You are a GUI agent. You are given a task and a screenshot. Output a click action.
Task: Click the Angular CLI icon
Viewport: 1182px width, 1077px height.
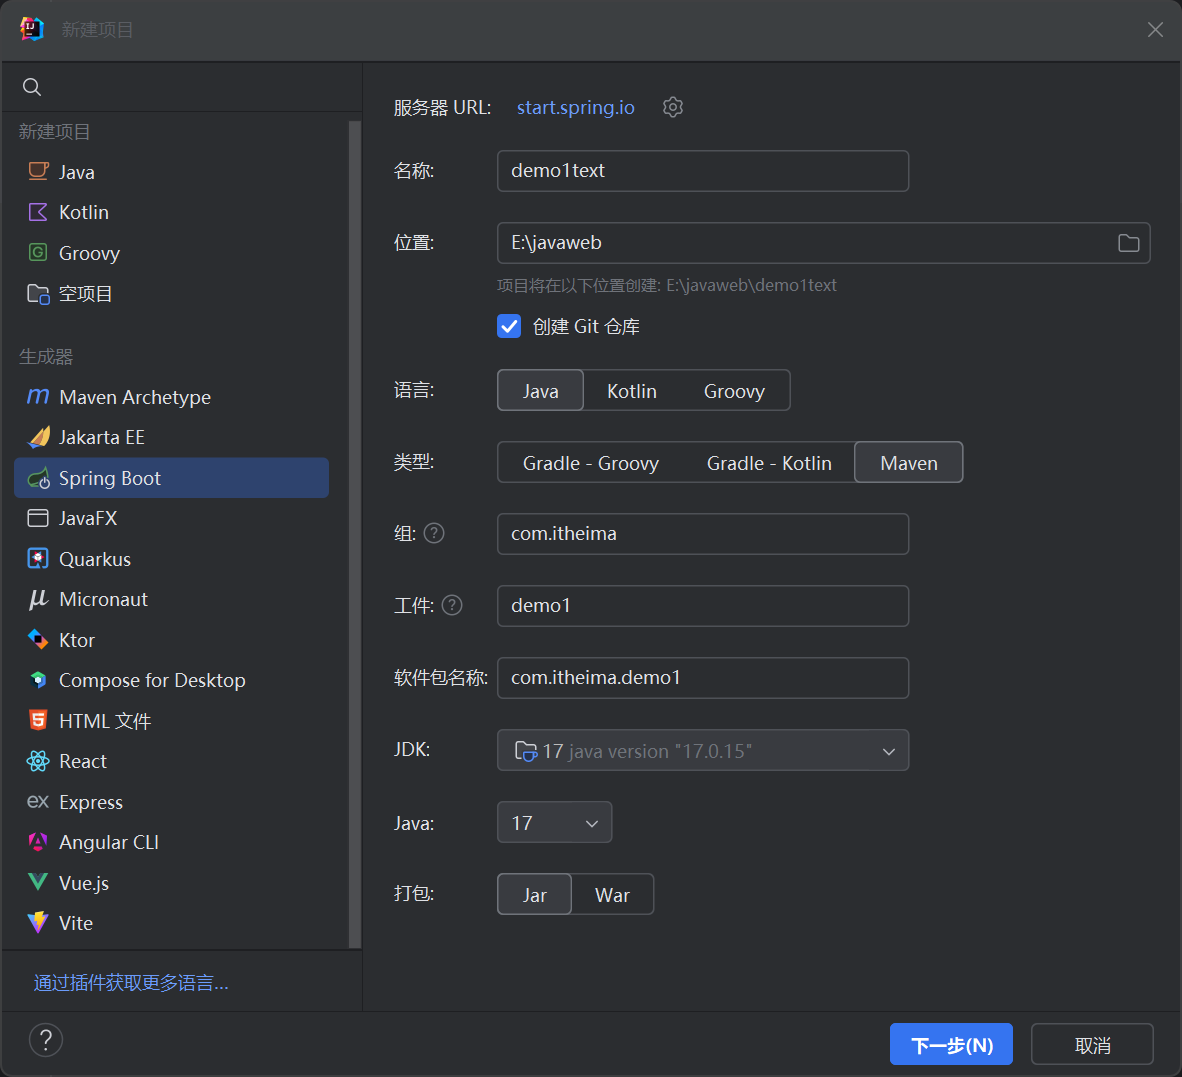38,842
